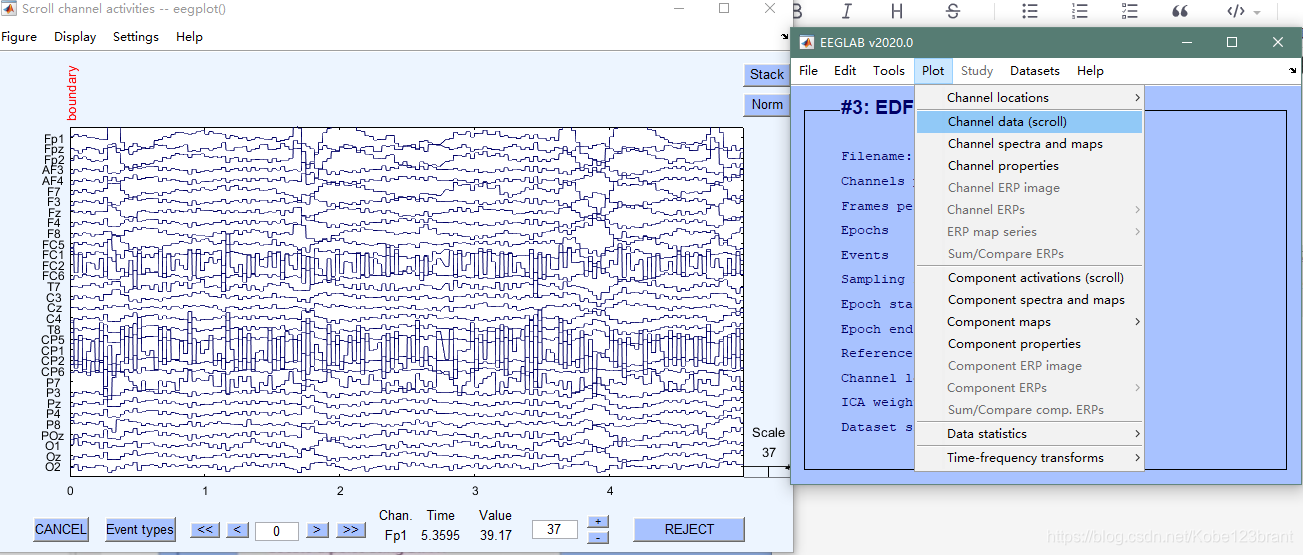Open Datasets menu in EEGLAB
Screen dimensions: 1303x555
point(1035,71)
